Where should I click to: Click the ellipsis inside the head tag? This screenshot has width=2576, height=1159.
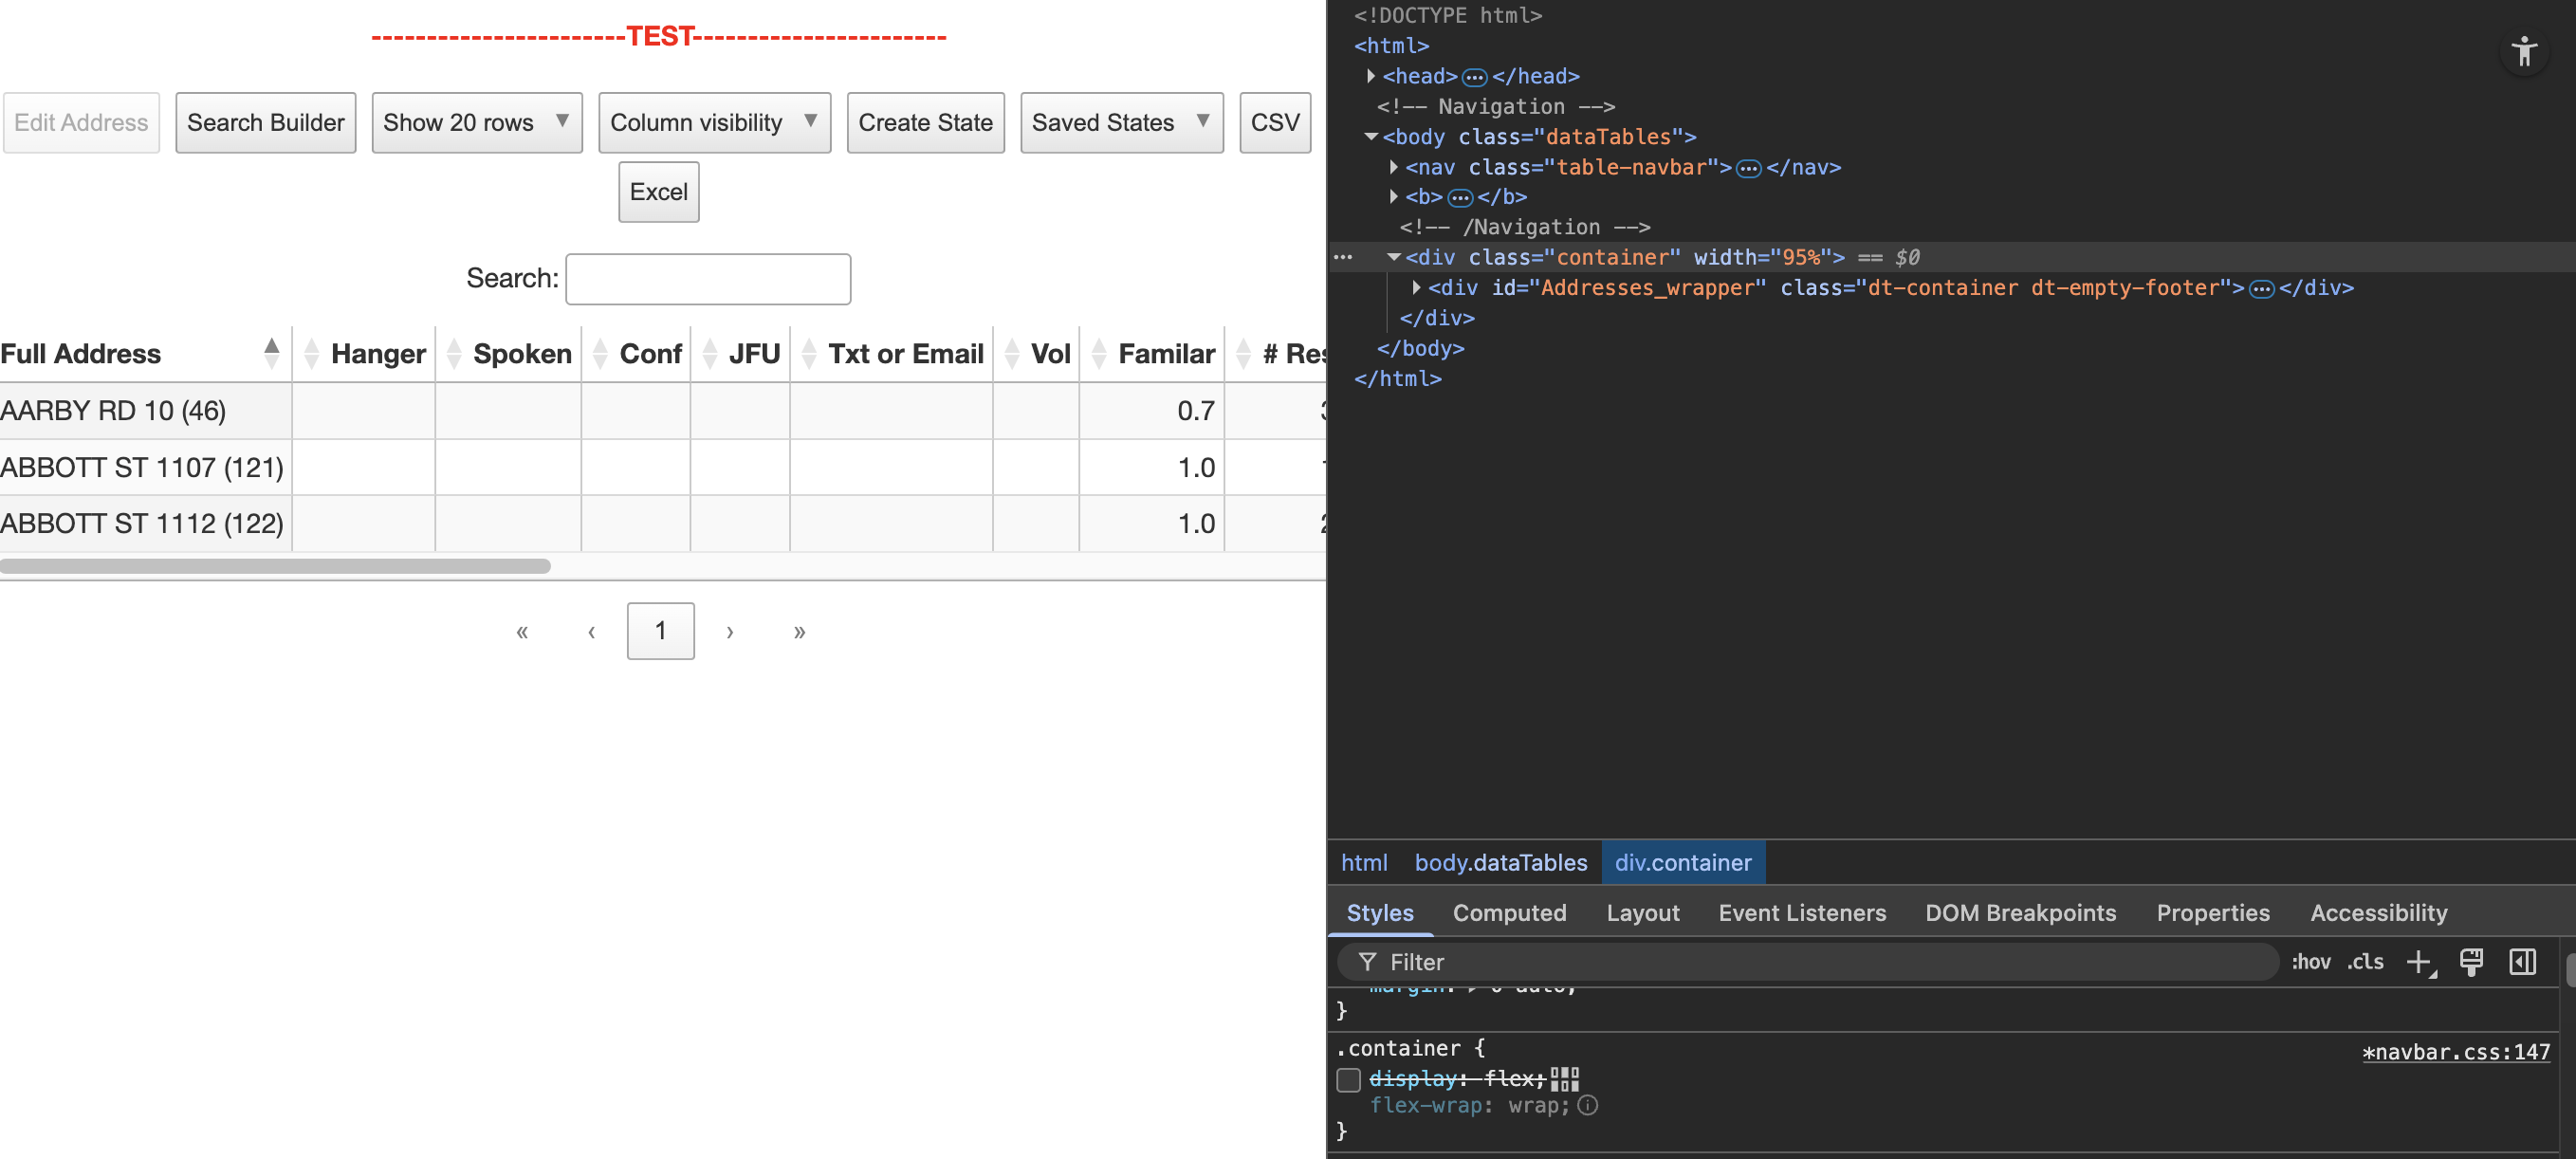click(x=1474, y=77)
